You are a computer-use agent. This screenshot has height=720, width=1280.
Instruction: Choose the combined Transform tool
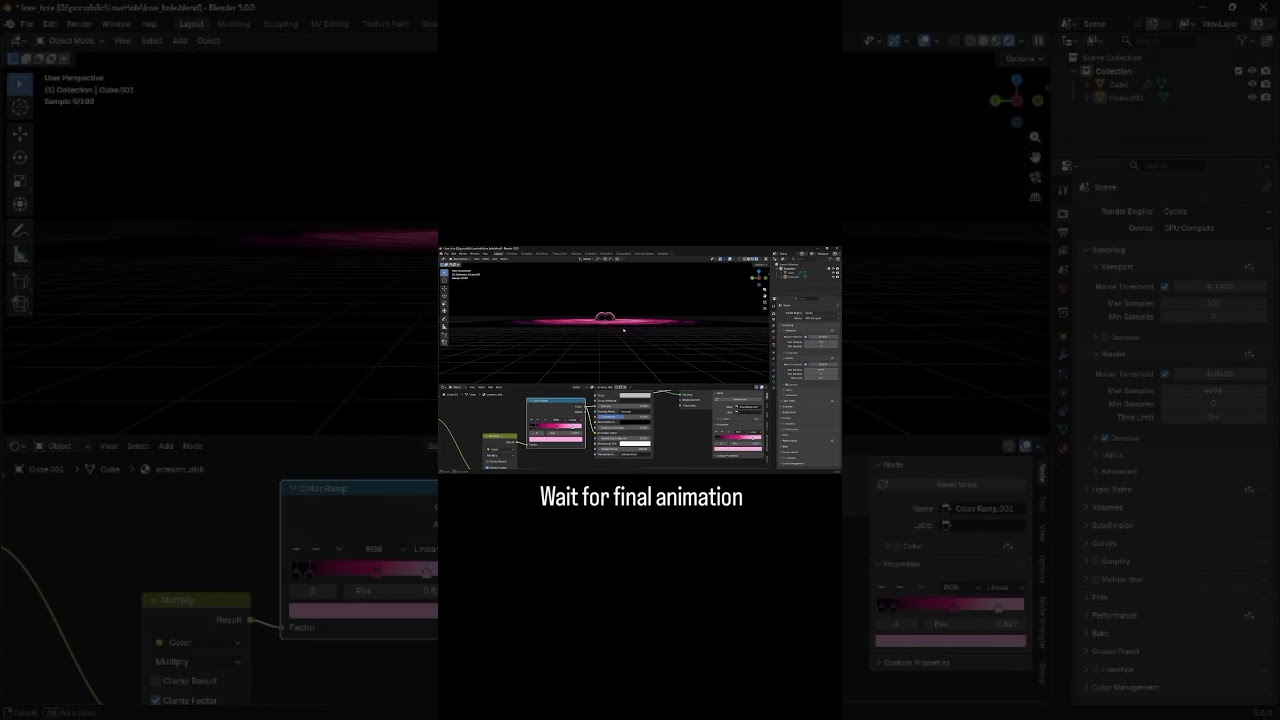20,205
